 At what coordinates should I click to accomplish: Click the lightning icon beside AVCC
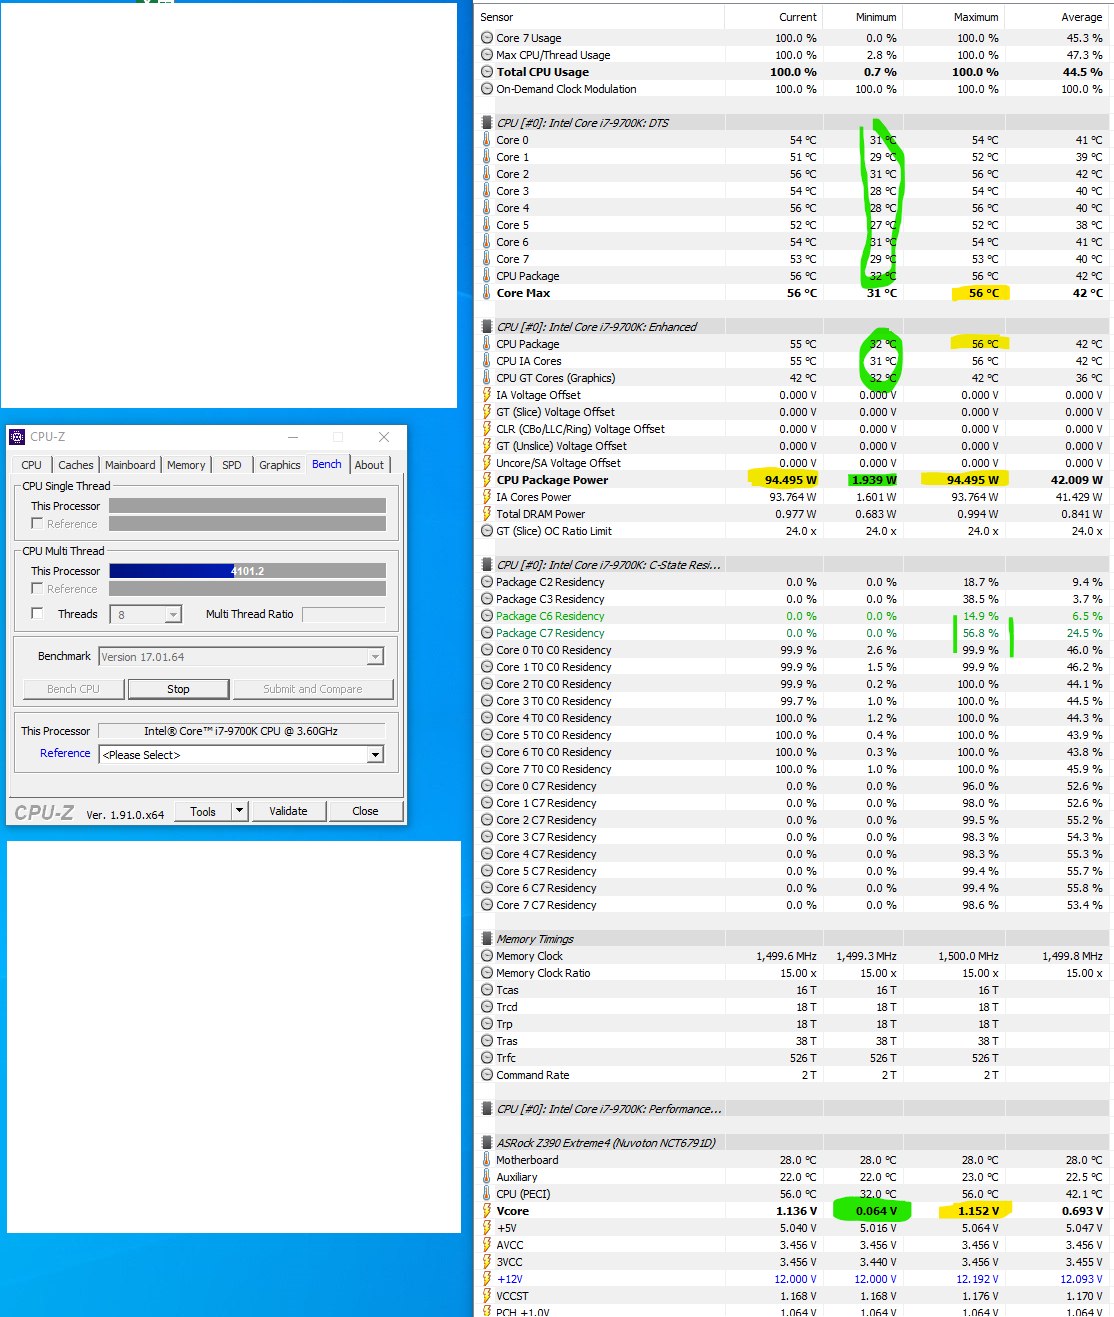487,1245
